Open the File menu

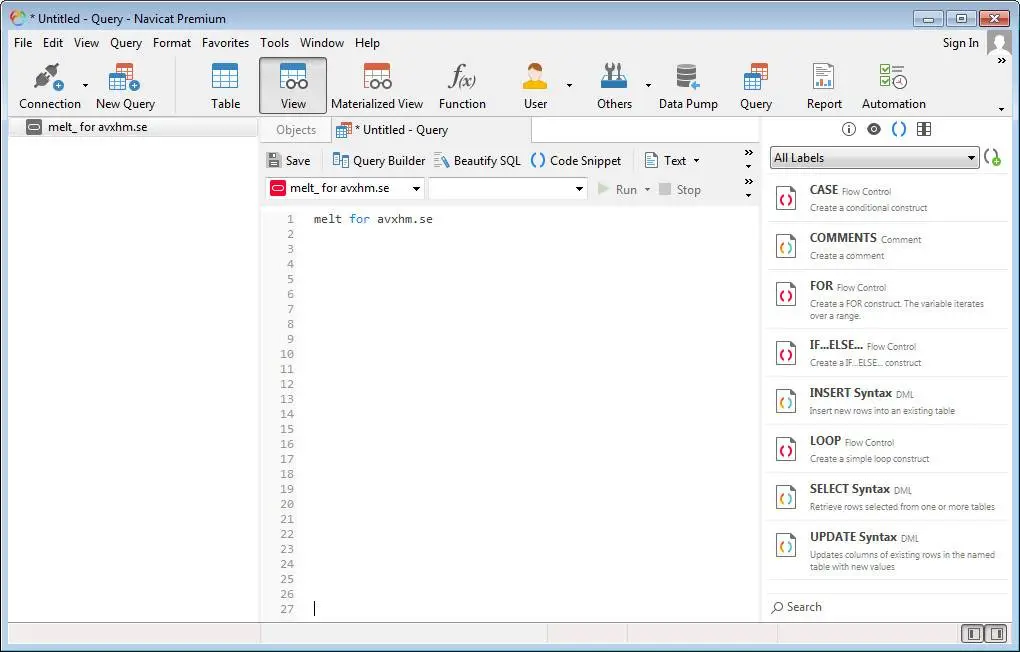click(x=23, y=43)
